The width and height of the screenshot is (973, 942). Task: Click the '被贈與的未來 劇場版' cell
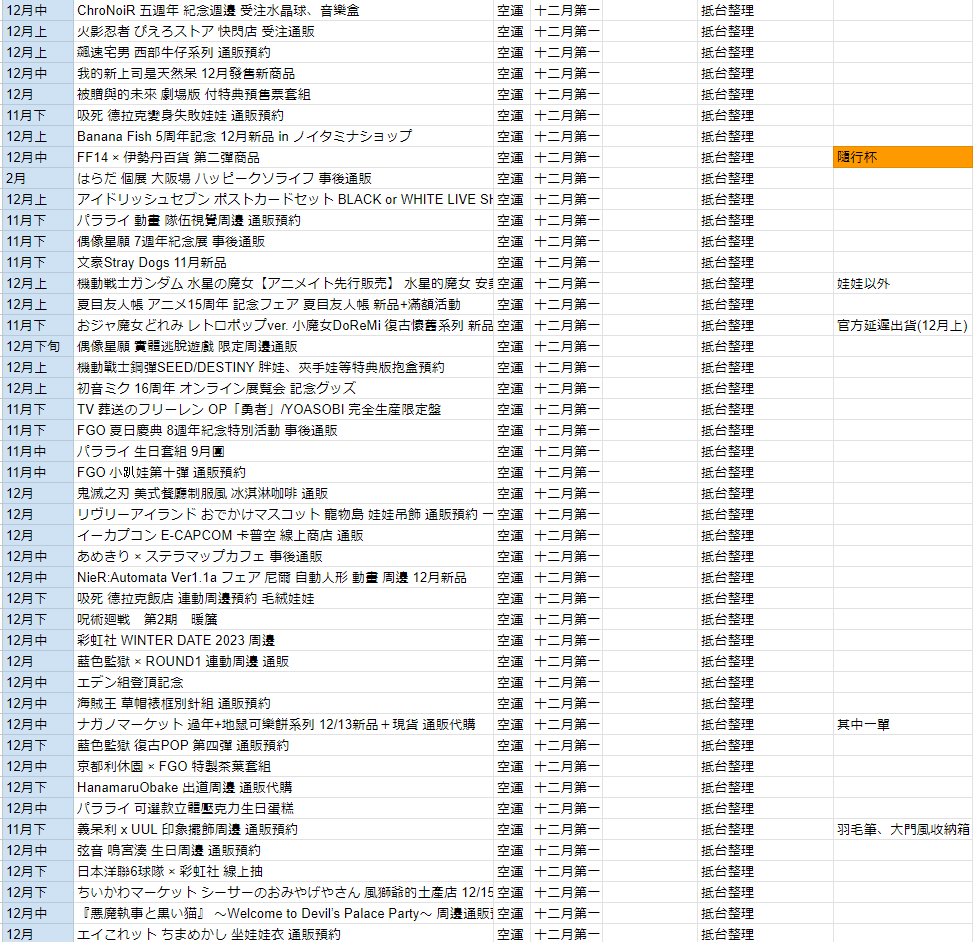284,94
